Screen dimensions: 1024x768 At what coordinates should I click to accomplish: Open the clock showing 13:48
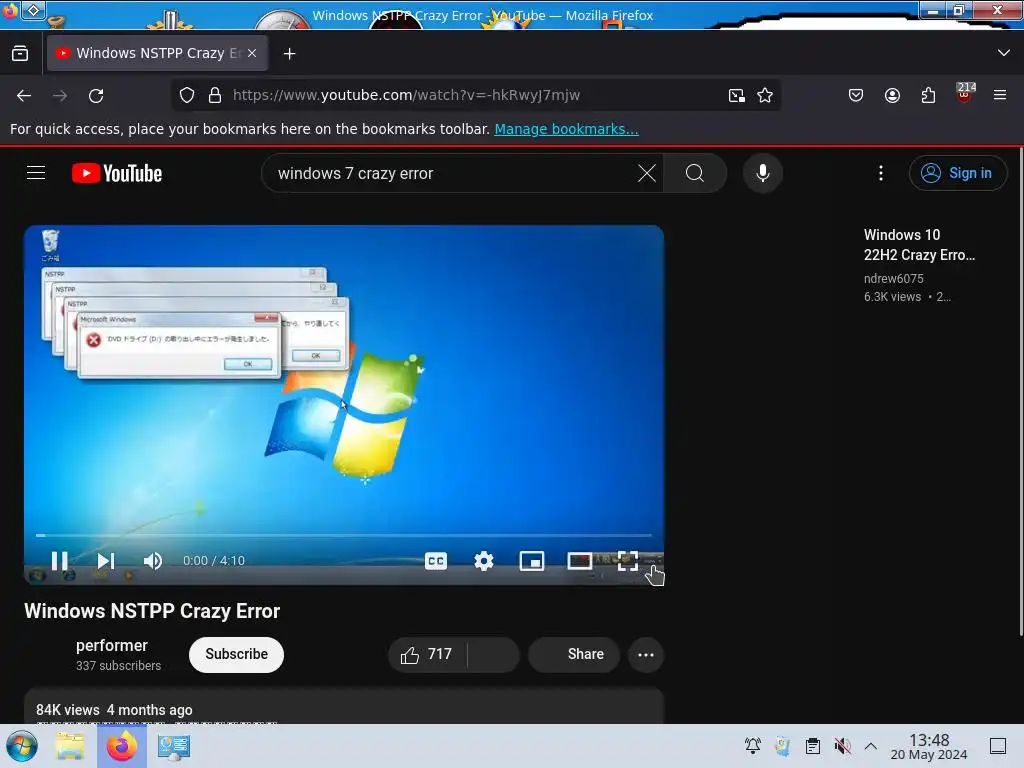point(929,746)
